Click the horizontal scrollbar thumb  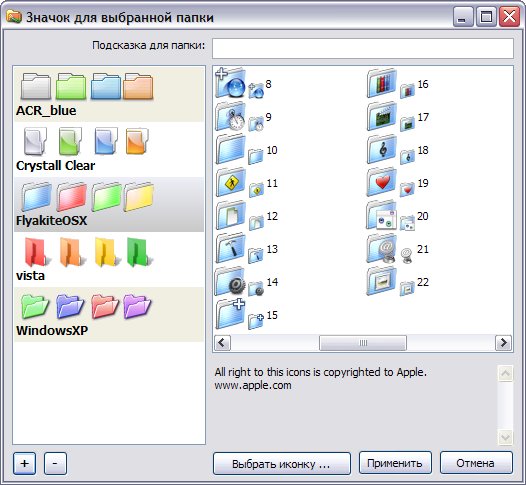(363, 343)
